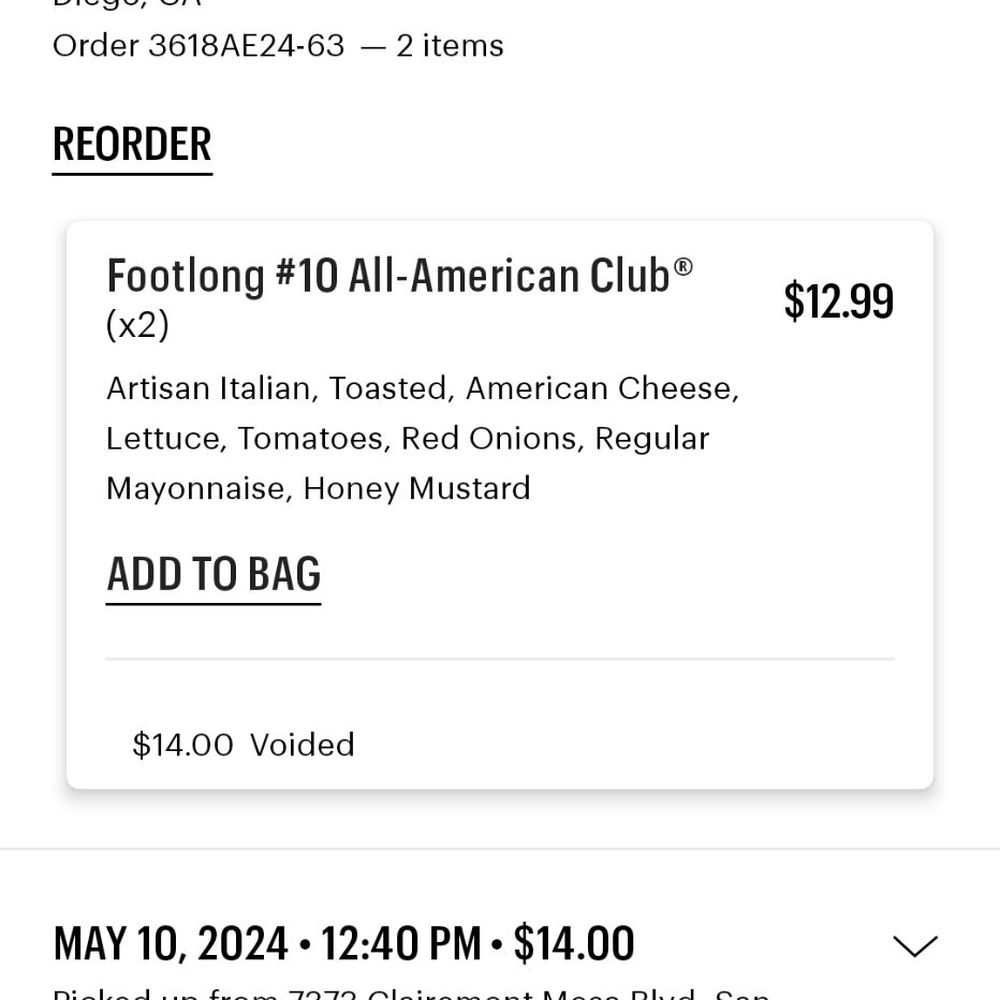
Task: Click the $12.99 item price
Action: tap(839, 300)
